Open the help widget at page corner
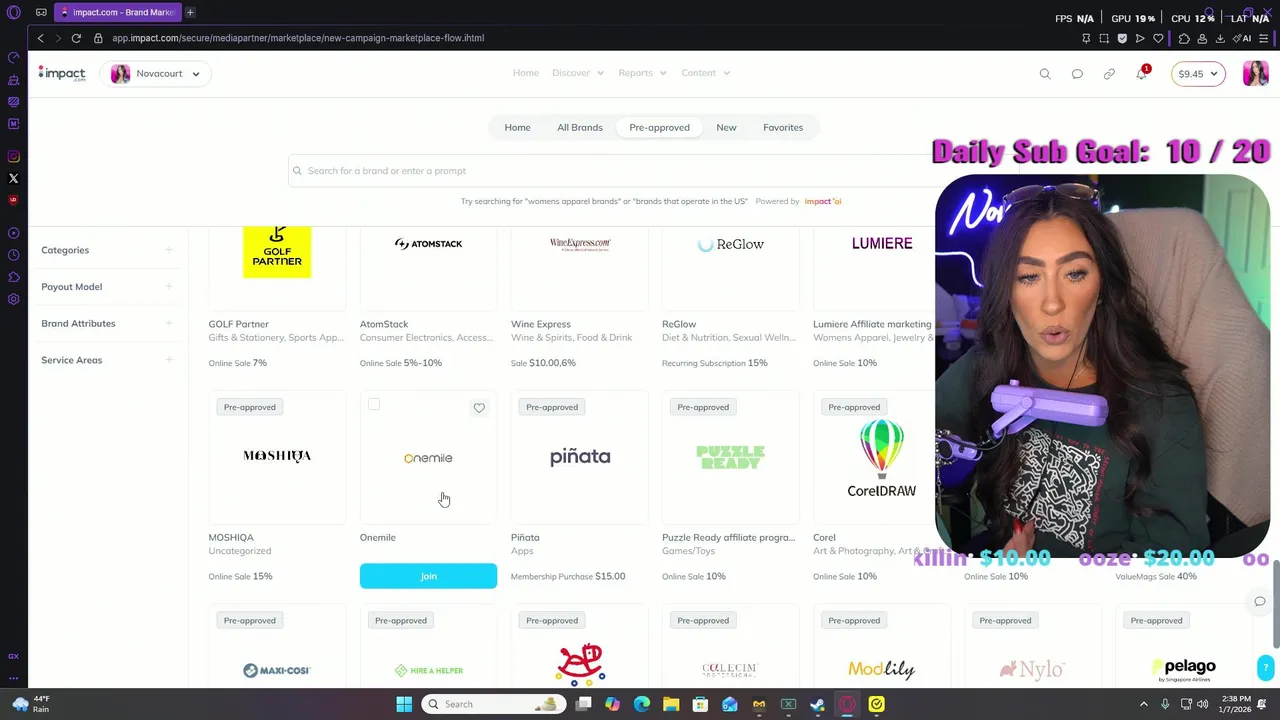 [1266, 667]
